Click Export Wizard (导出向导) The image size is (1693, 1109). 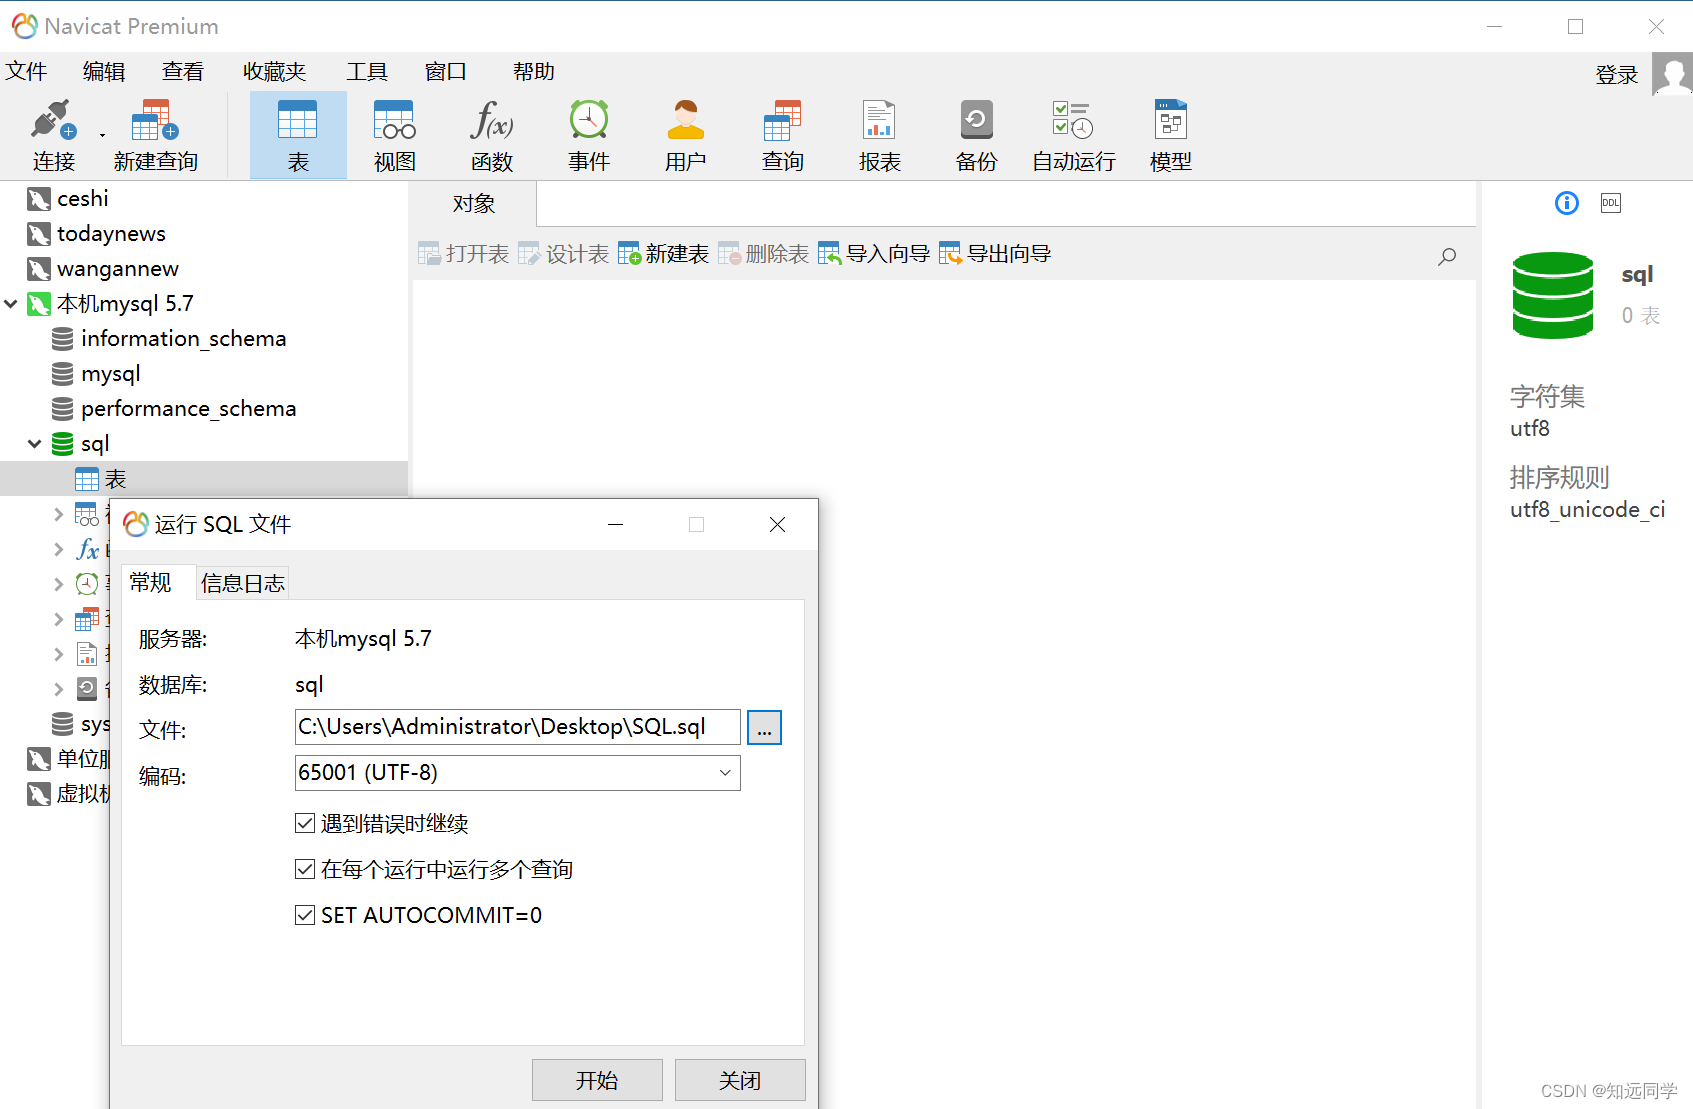[x=995, y=254]
